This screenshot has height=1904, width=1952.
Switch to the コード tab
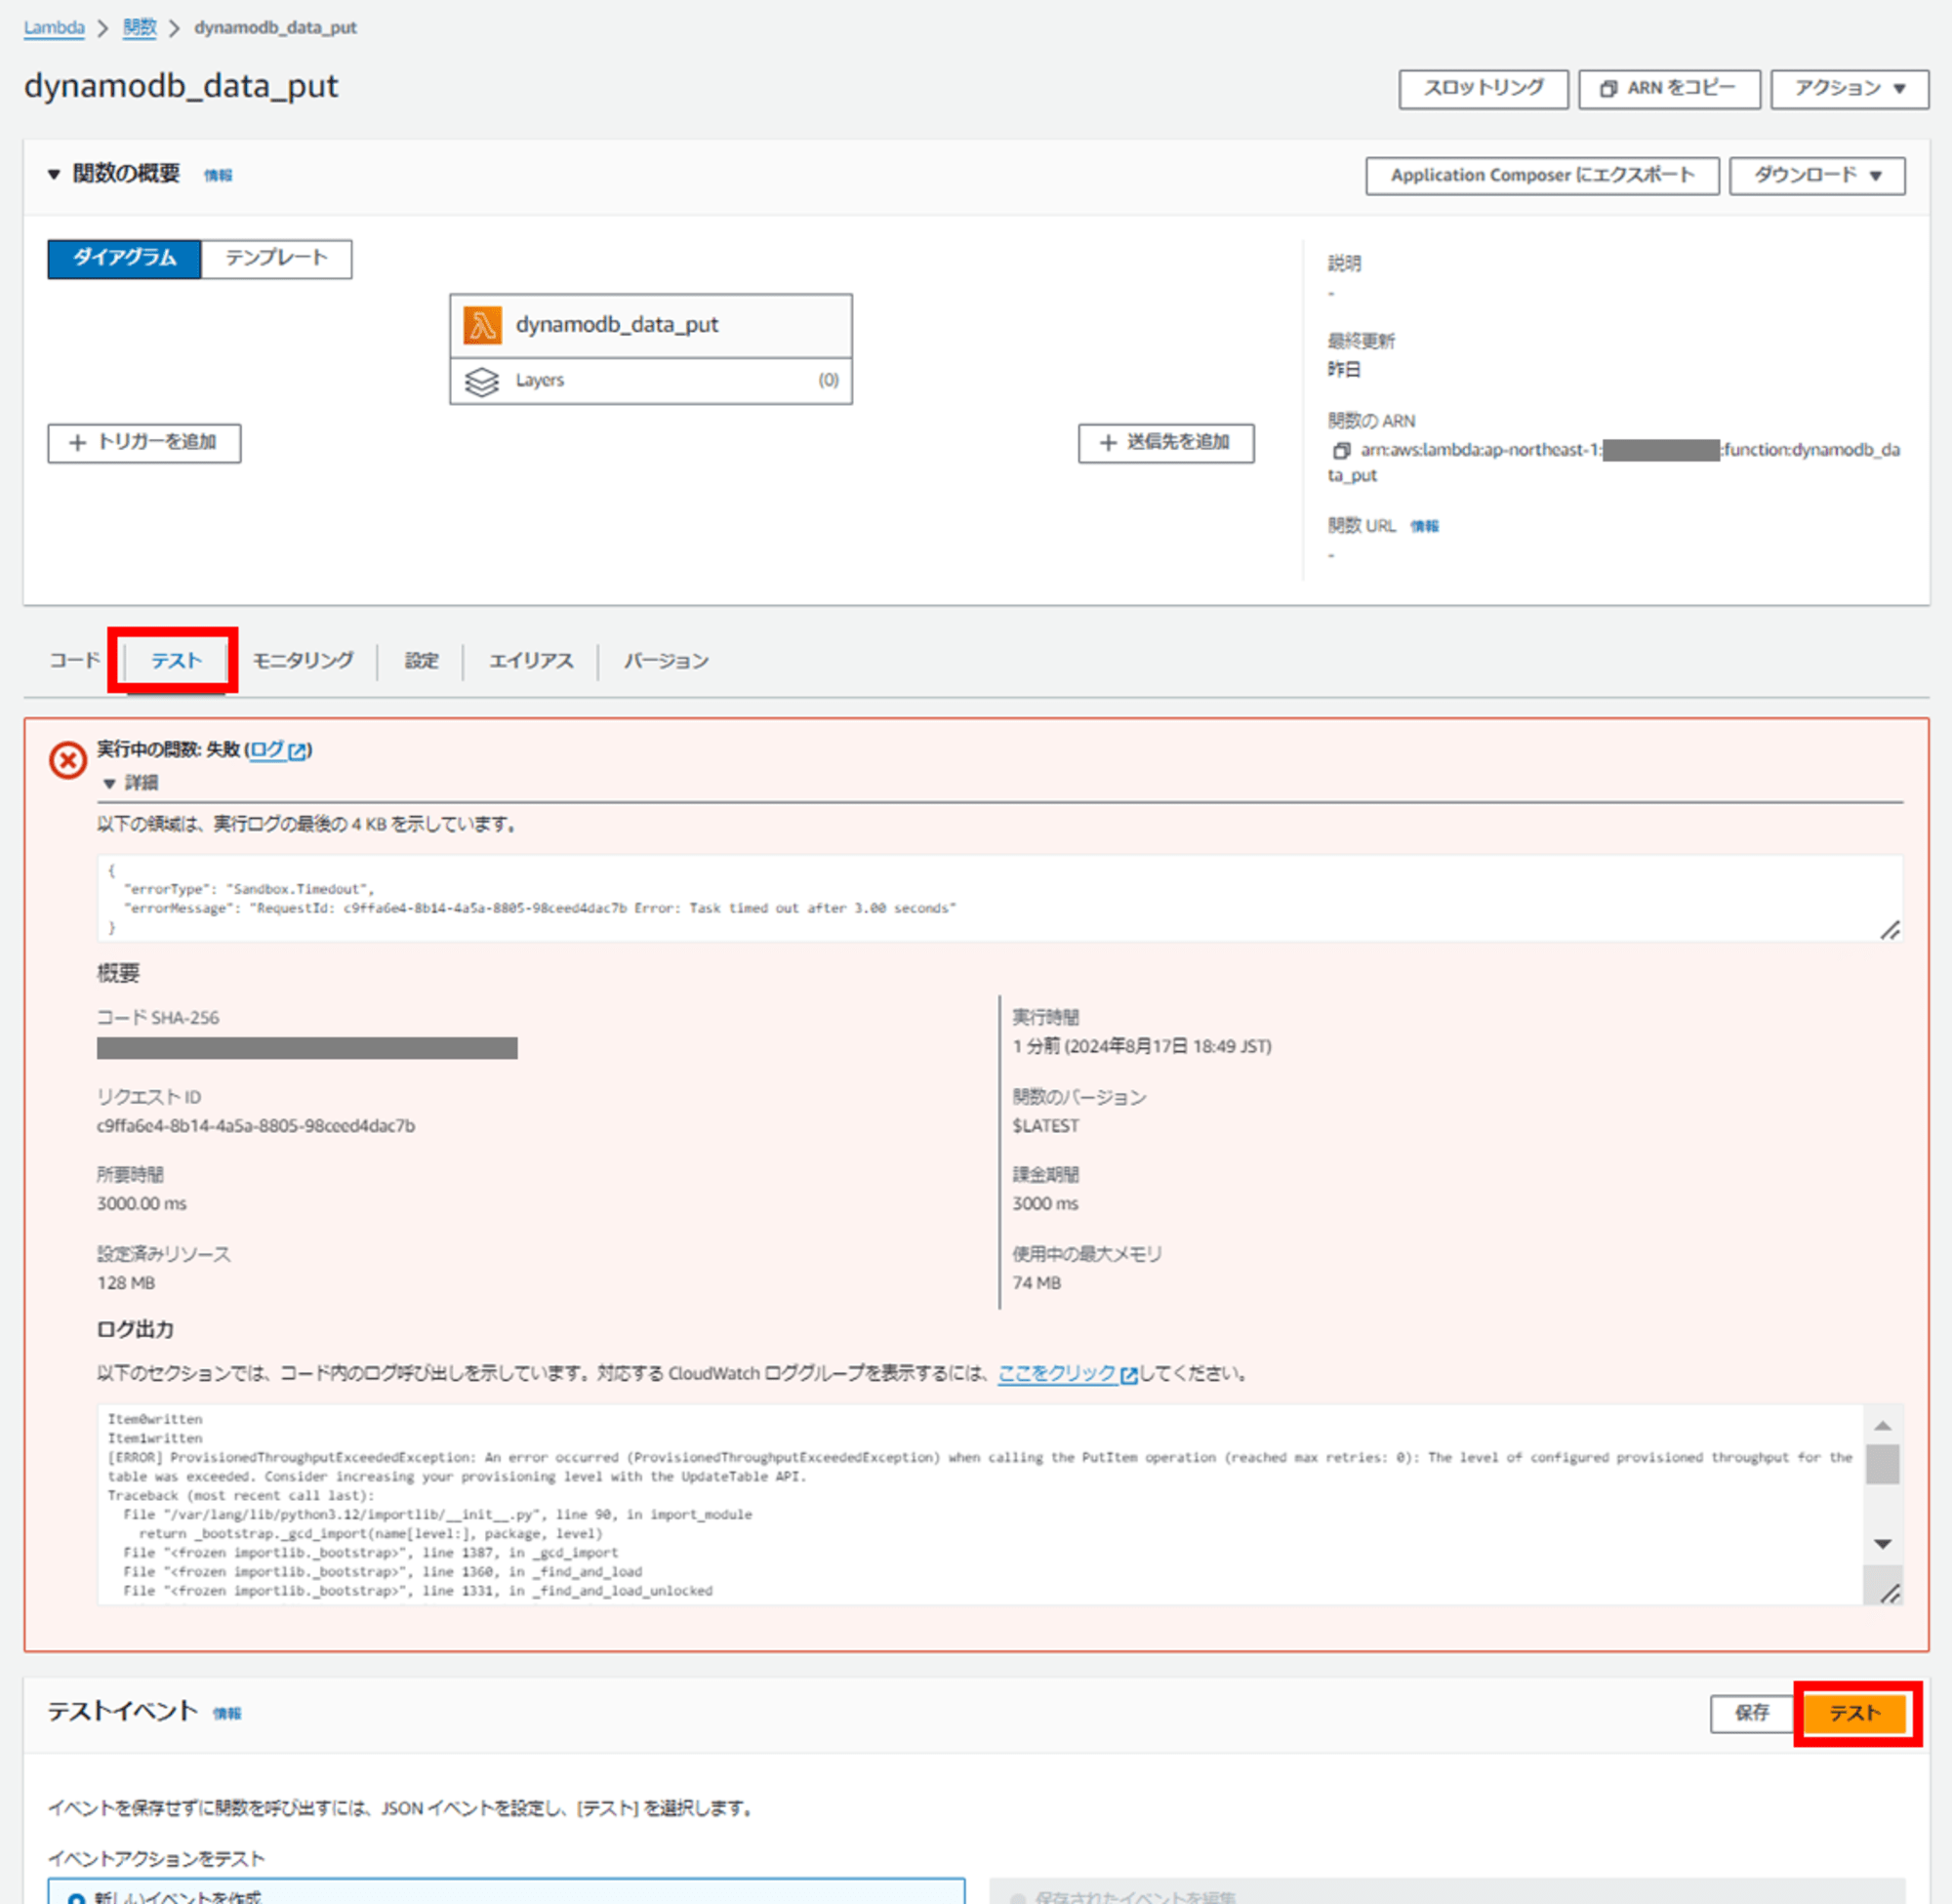coord(75,660)
